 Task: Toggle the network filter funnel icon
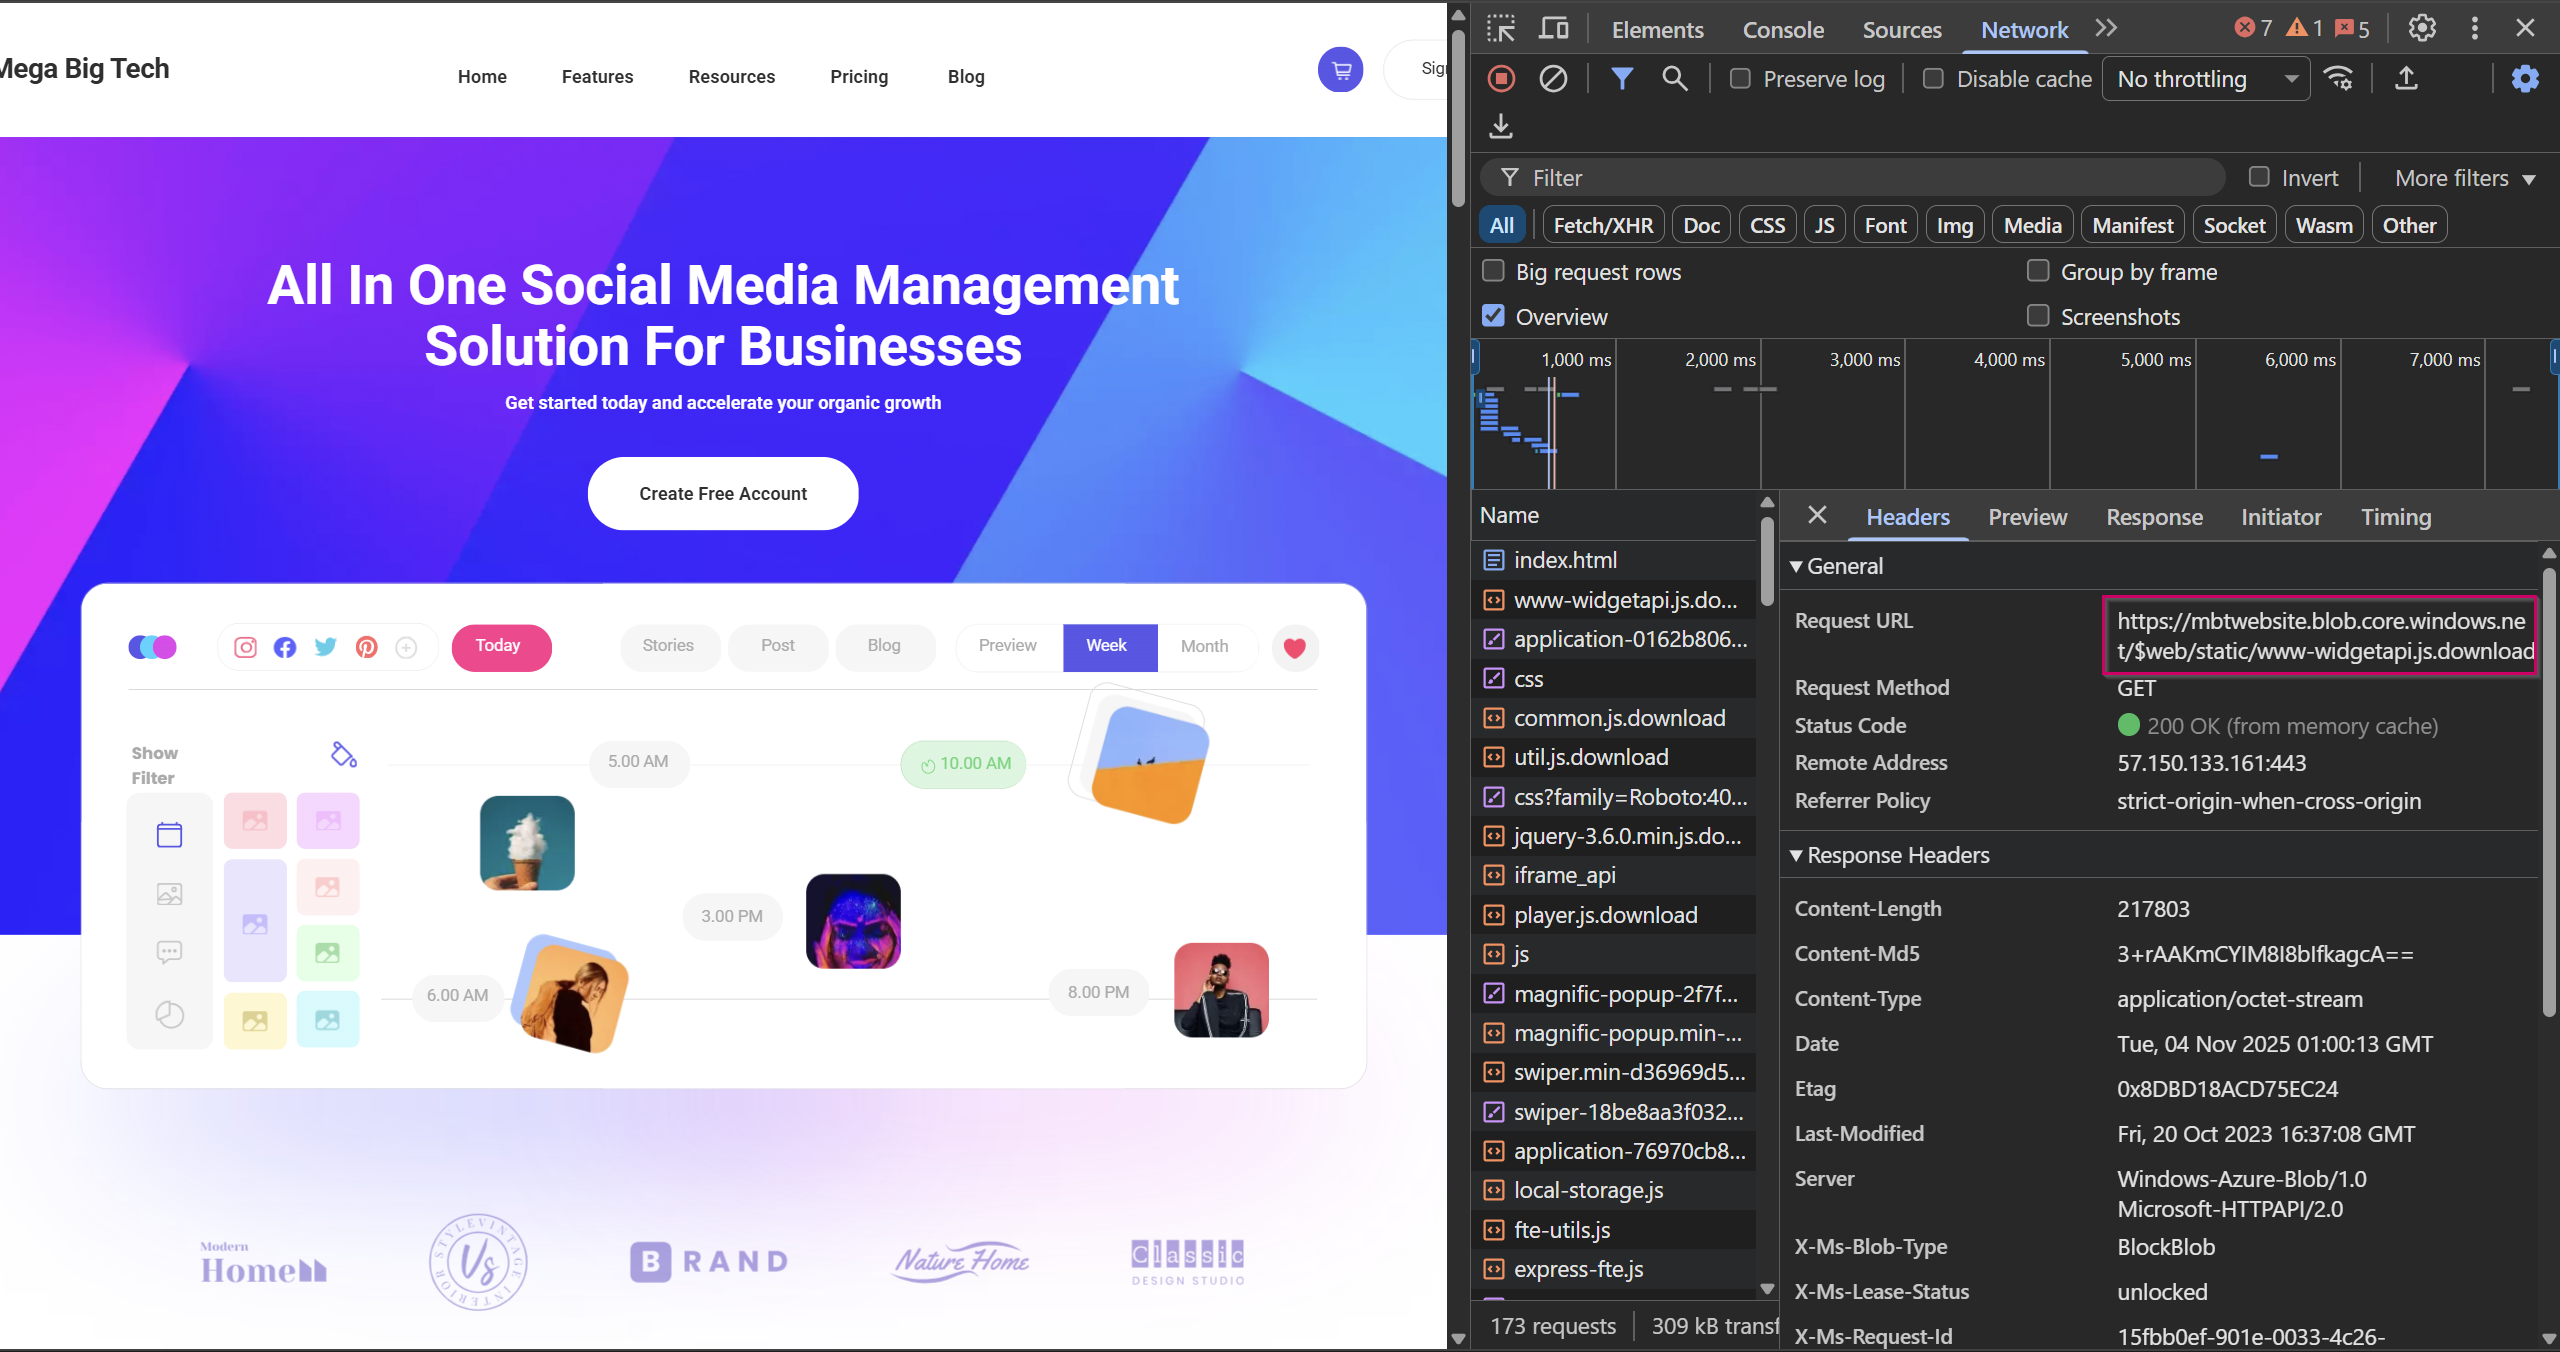point(1622,79)
